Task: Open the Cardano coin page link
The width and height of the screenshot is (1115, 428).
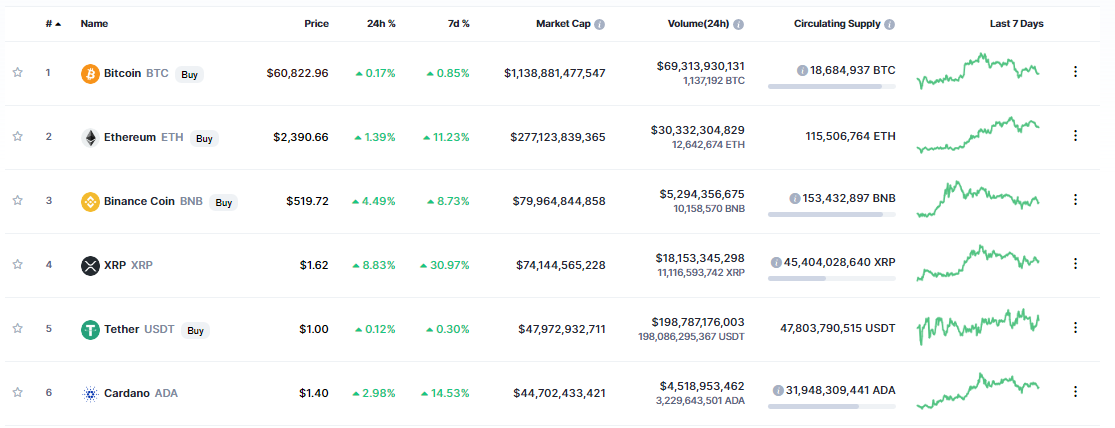Action: 127,392
